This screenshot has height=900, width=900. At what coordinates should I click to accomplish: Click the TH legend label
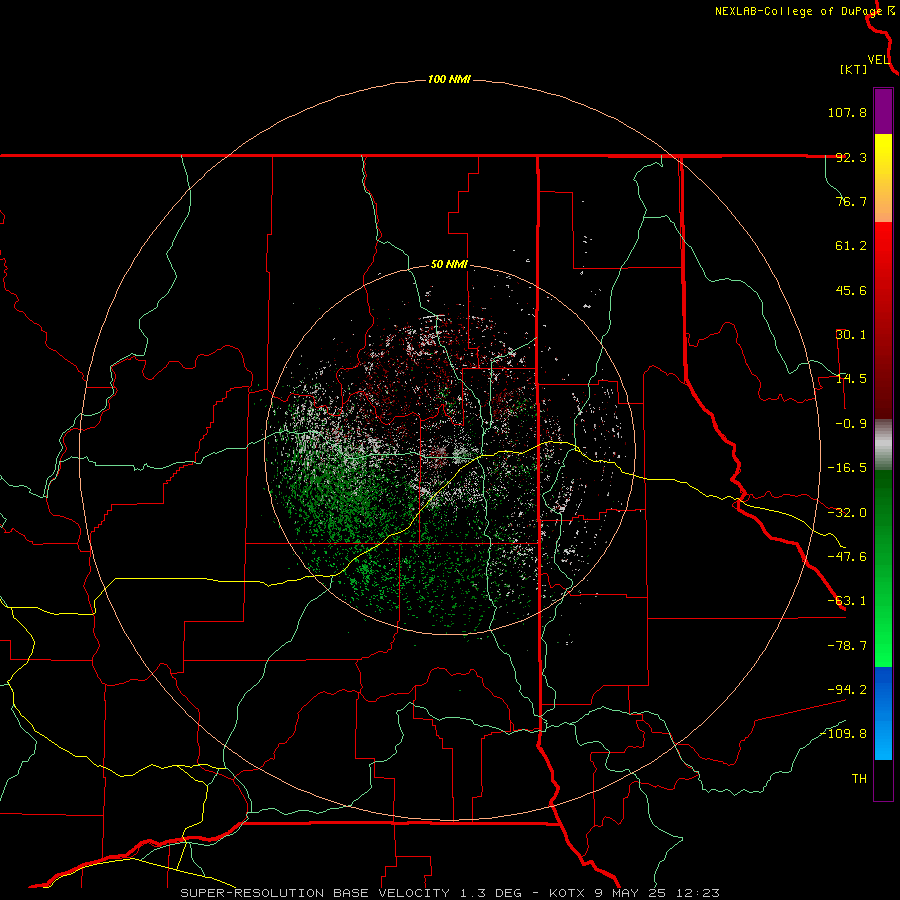coord(859,778)
